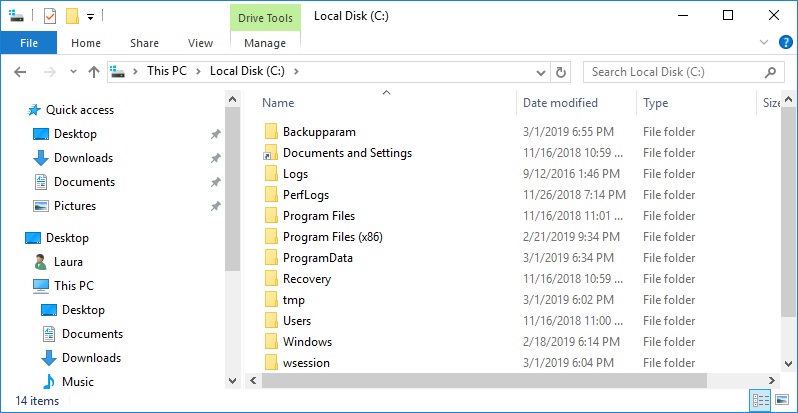Click the pin icon next to Pictures
This screenshot has height=413, width=798.
click(x=216, y=206)
